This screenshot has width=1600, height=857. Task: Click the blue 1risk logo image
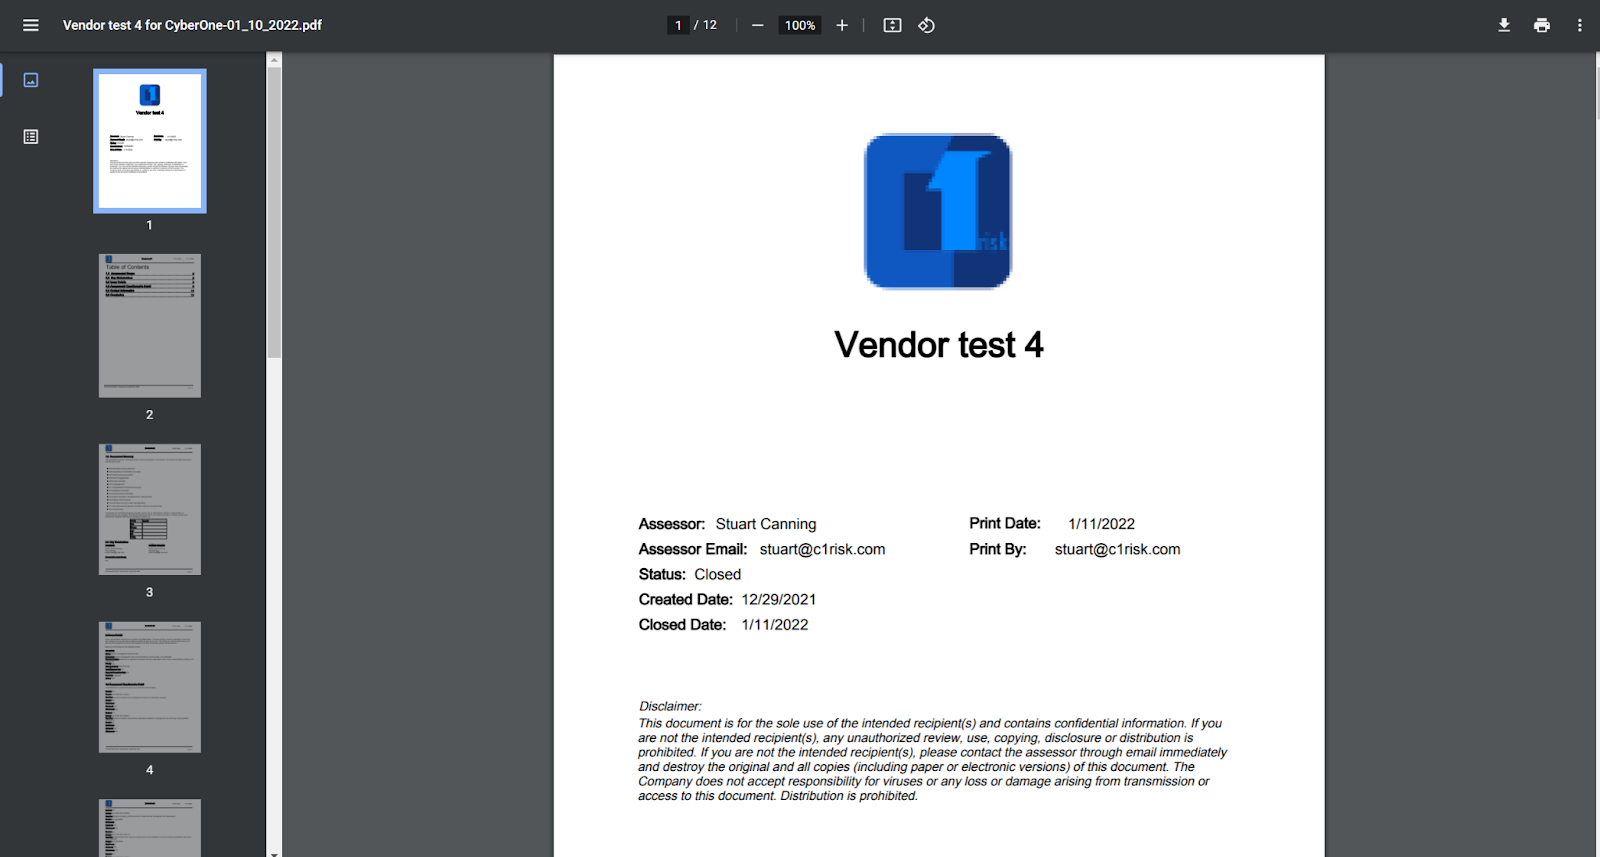tap(938, 211)
